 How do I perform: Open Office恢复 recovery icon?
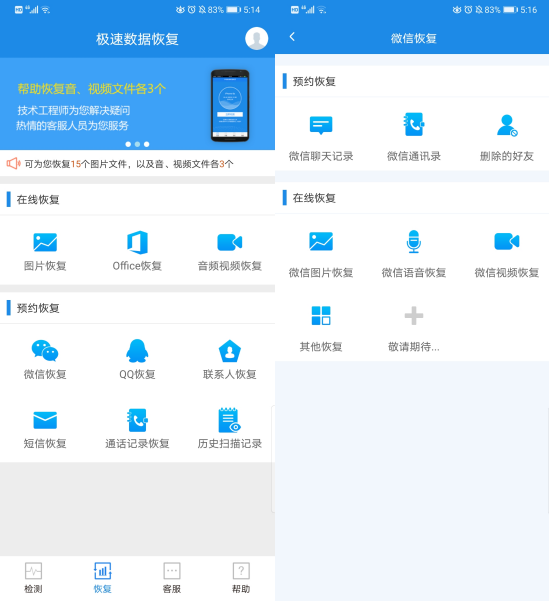(x=137, y=242)
